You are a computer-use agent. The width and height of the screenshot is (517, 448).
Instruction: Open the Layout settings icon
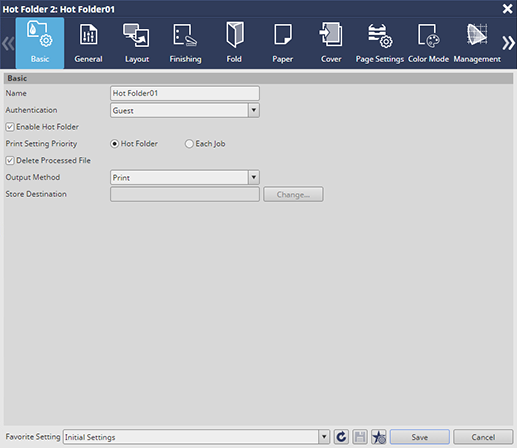tap(136, 35)
